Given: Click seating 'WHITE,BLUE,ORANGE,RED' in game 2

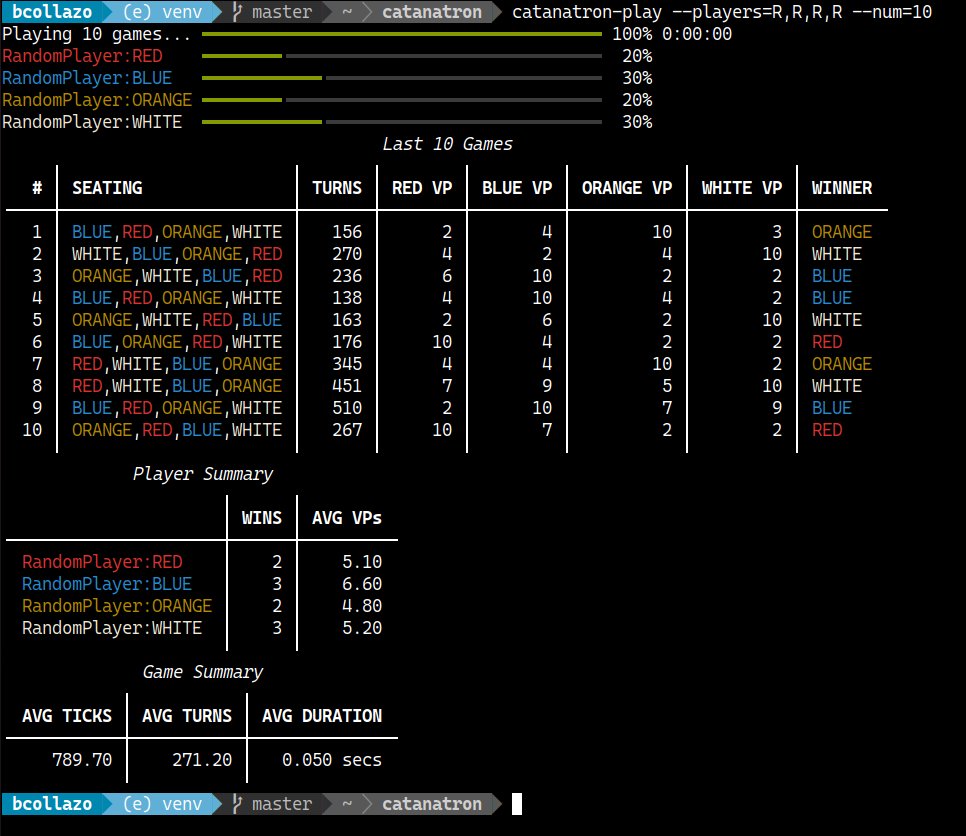Looking at the screenshot, I should tap(177, 254).
